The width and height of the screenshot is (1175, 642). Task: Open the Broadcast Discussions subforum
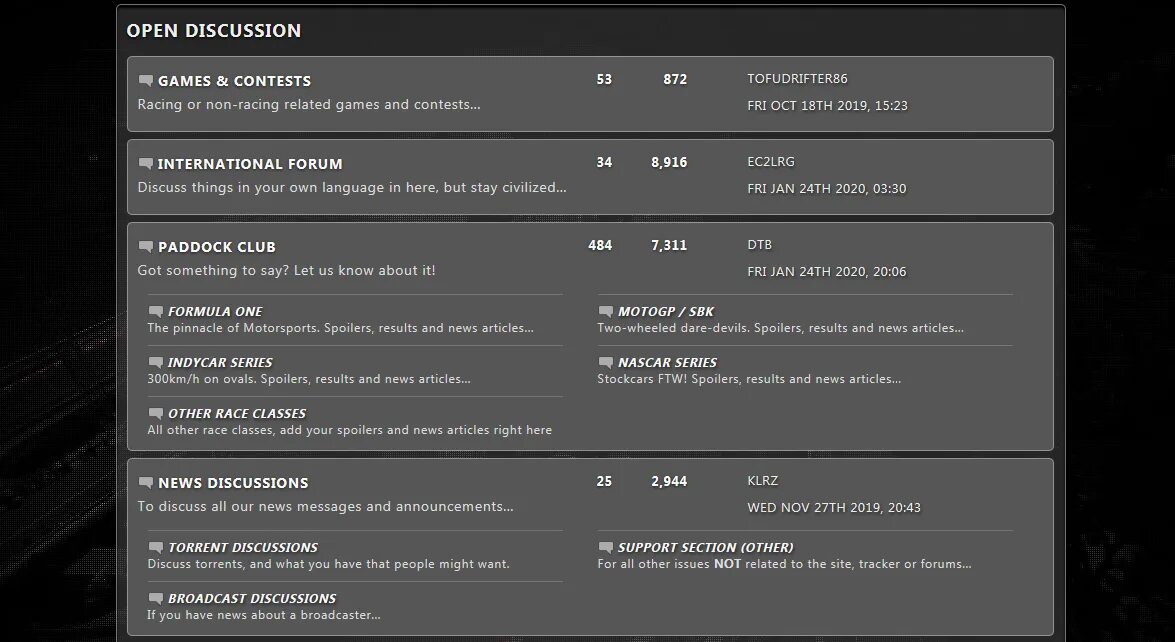pos(252,599)
